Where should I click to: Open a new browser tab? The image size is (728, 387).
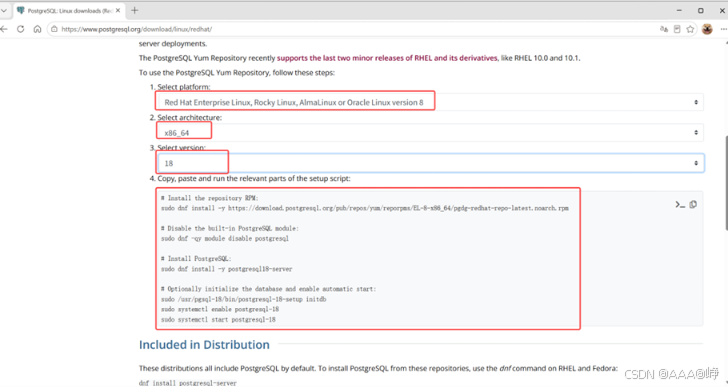click(135, 10)
